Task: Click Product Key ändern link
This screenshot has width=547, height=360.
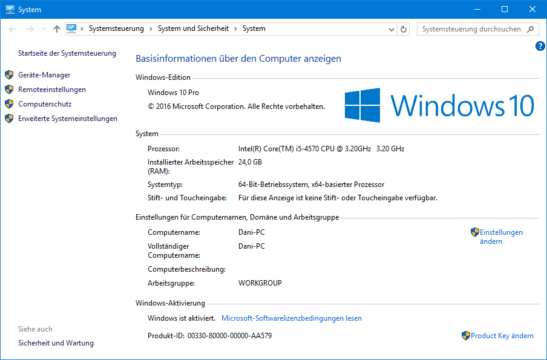Action: 502,336
